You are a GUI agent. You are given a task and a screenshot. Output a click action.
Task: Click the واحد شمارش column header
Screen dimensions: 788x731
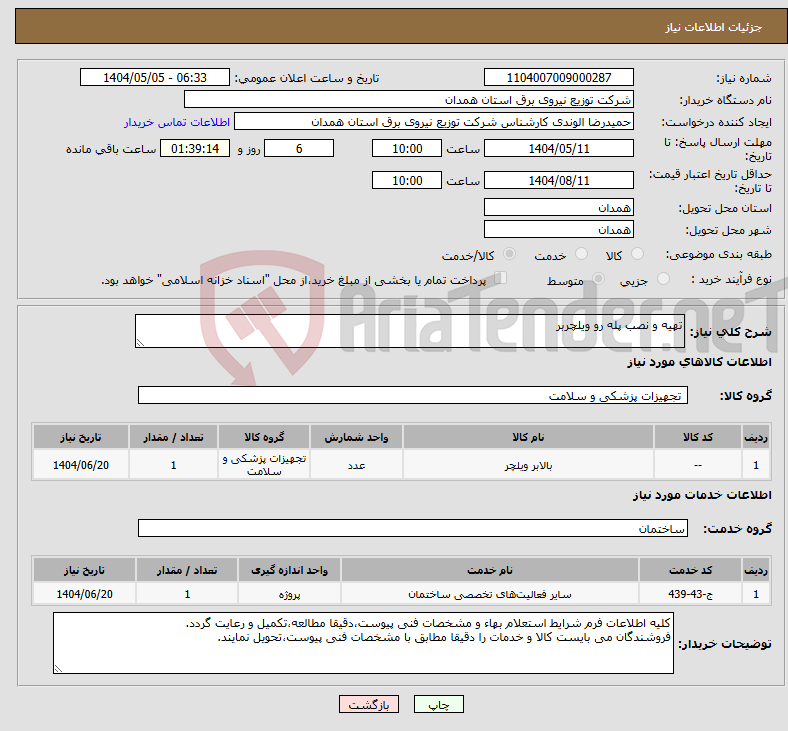[356, 437]
